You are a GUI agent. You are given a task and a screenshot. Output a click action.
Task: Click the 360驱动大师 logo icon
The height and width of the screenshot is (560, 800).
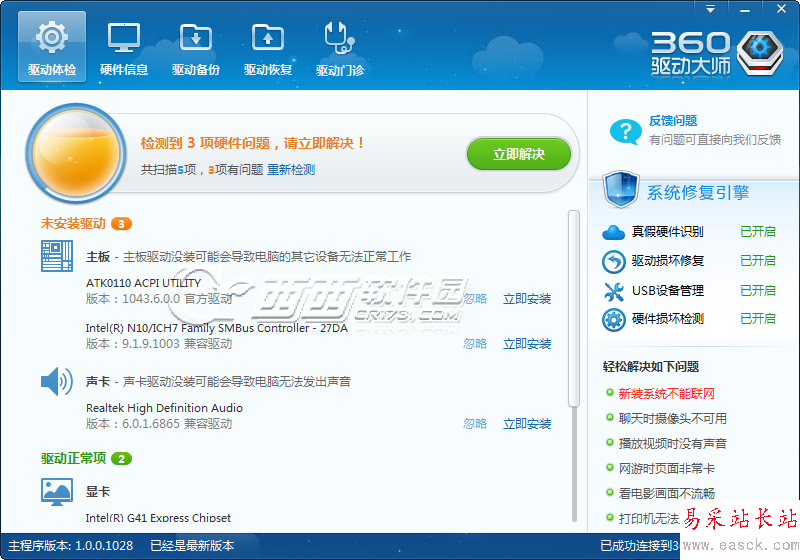click(x=760, y=53)
